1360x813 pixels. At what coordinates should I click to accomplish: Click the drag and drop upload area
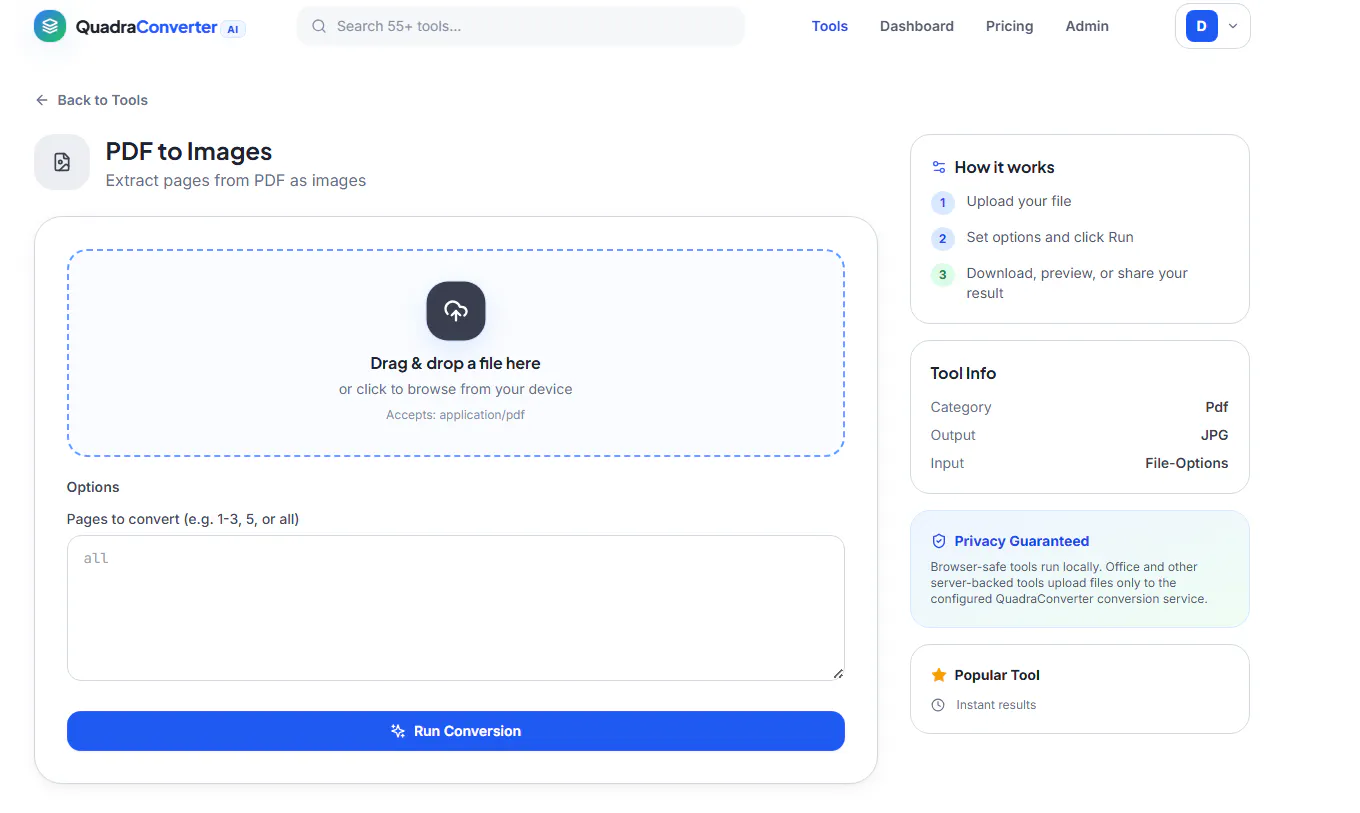[456, 353]
